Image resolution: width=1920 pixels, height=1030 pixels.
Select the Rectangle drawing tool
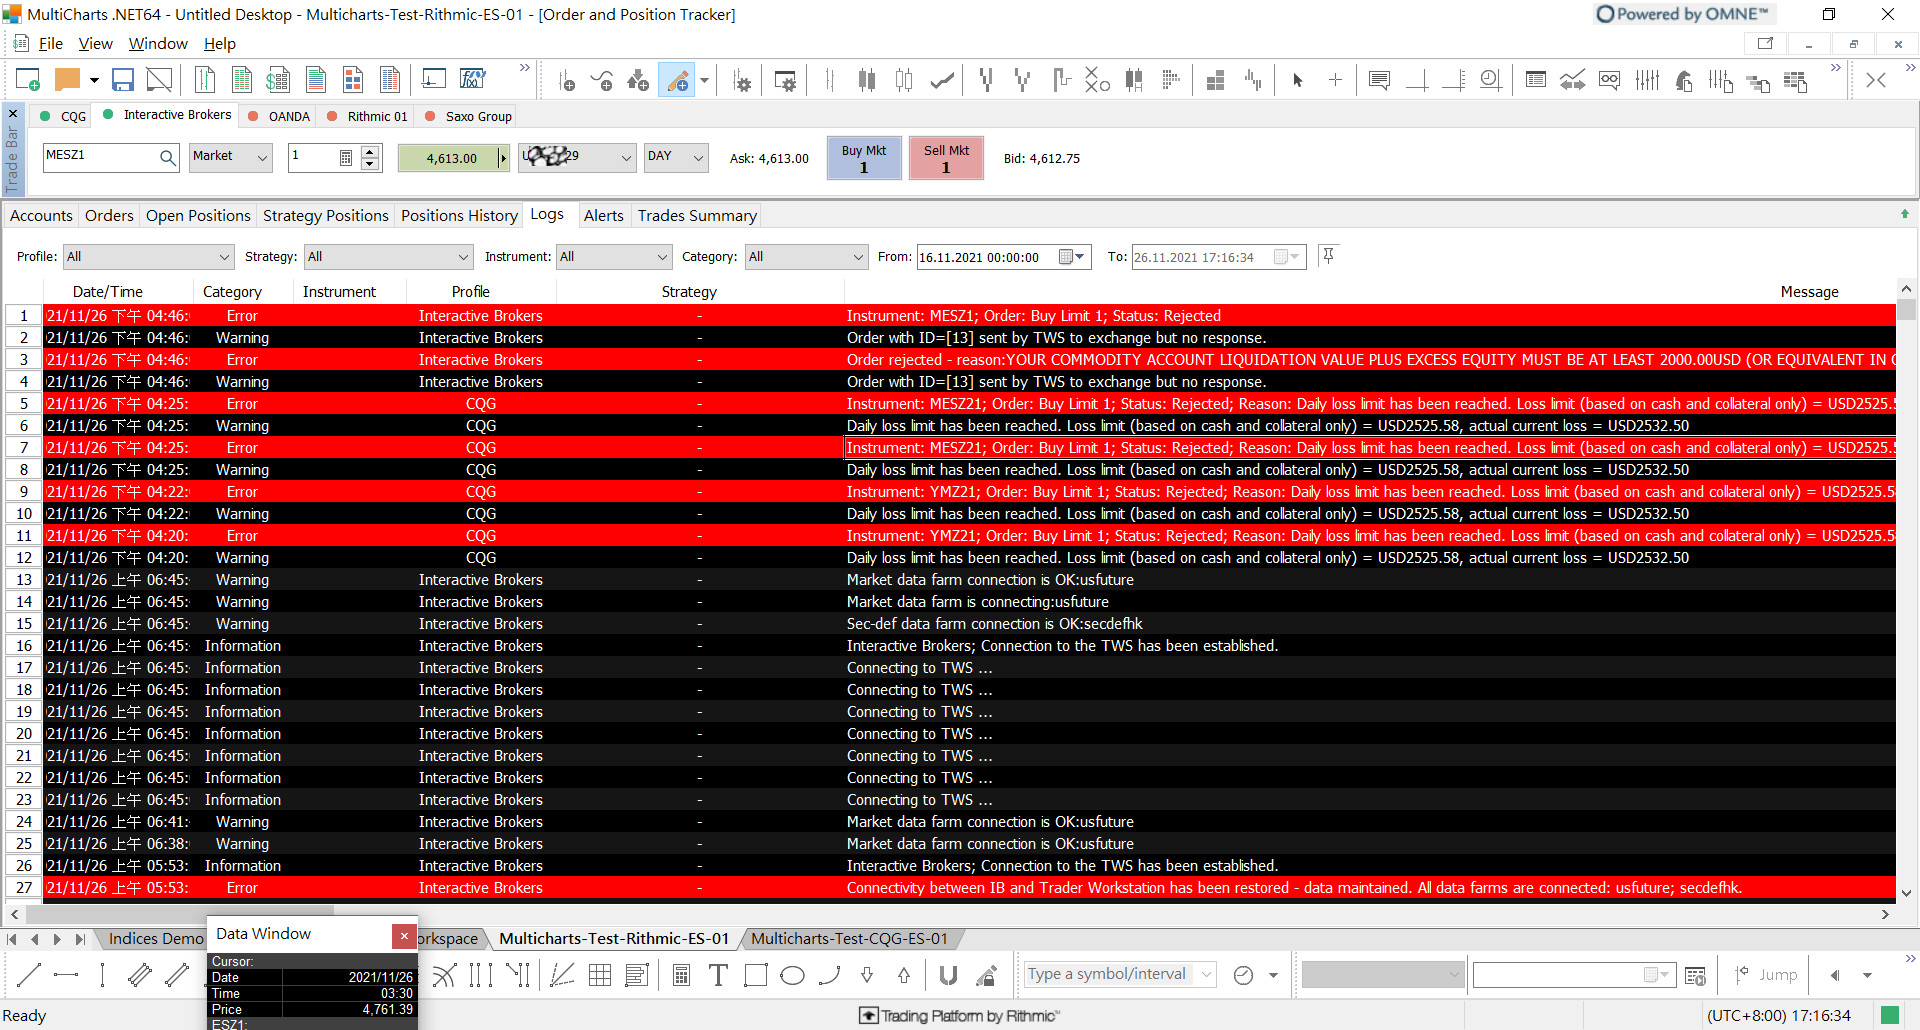[x=756, y=975]
